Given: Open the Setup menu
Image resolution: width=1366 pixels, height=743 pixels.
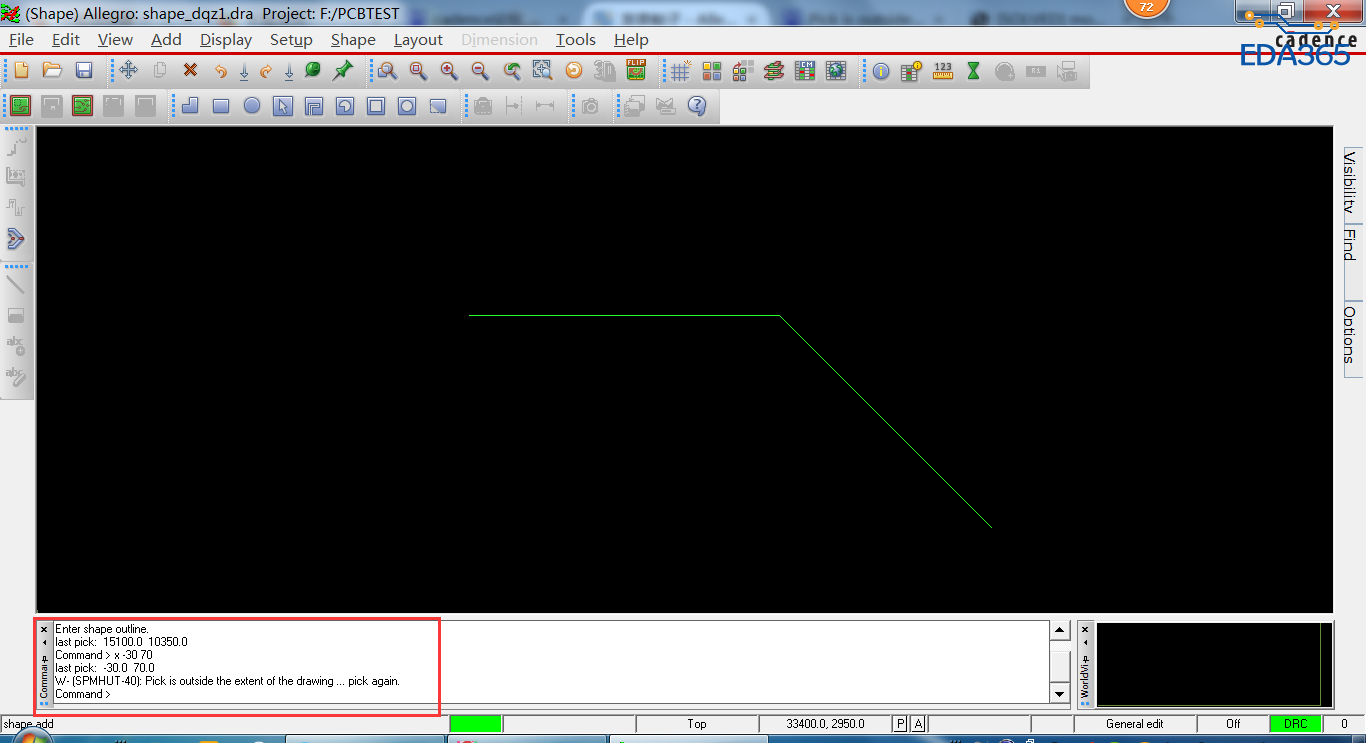Looking at the screenshot, I should point(291,40).
